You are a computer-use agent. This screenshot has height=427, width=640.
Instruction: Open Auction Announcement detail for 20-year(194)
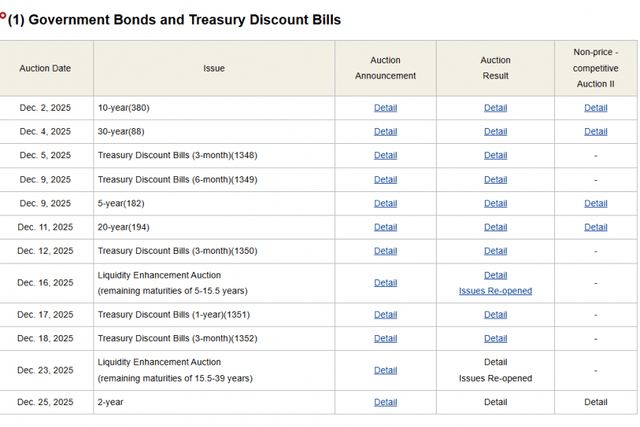point(385,228)
